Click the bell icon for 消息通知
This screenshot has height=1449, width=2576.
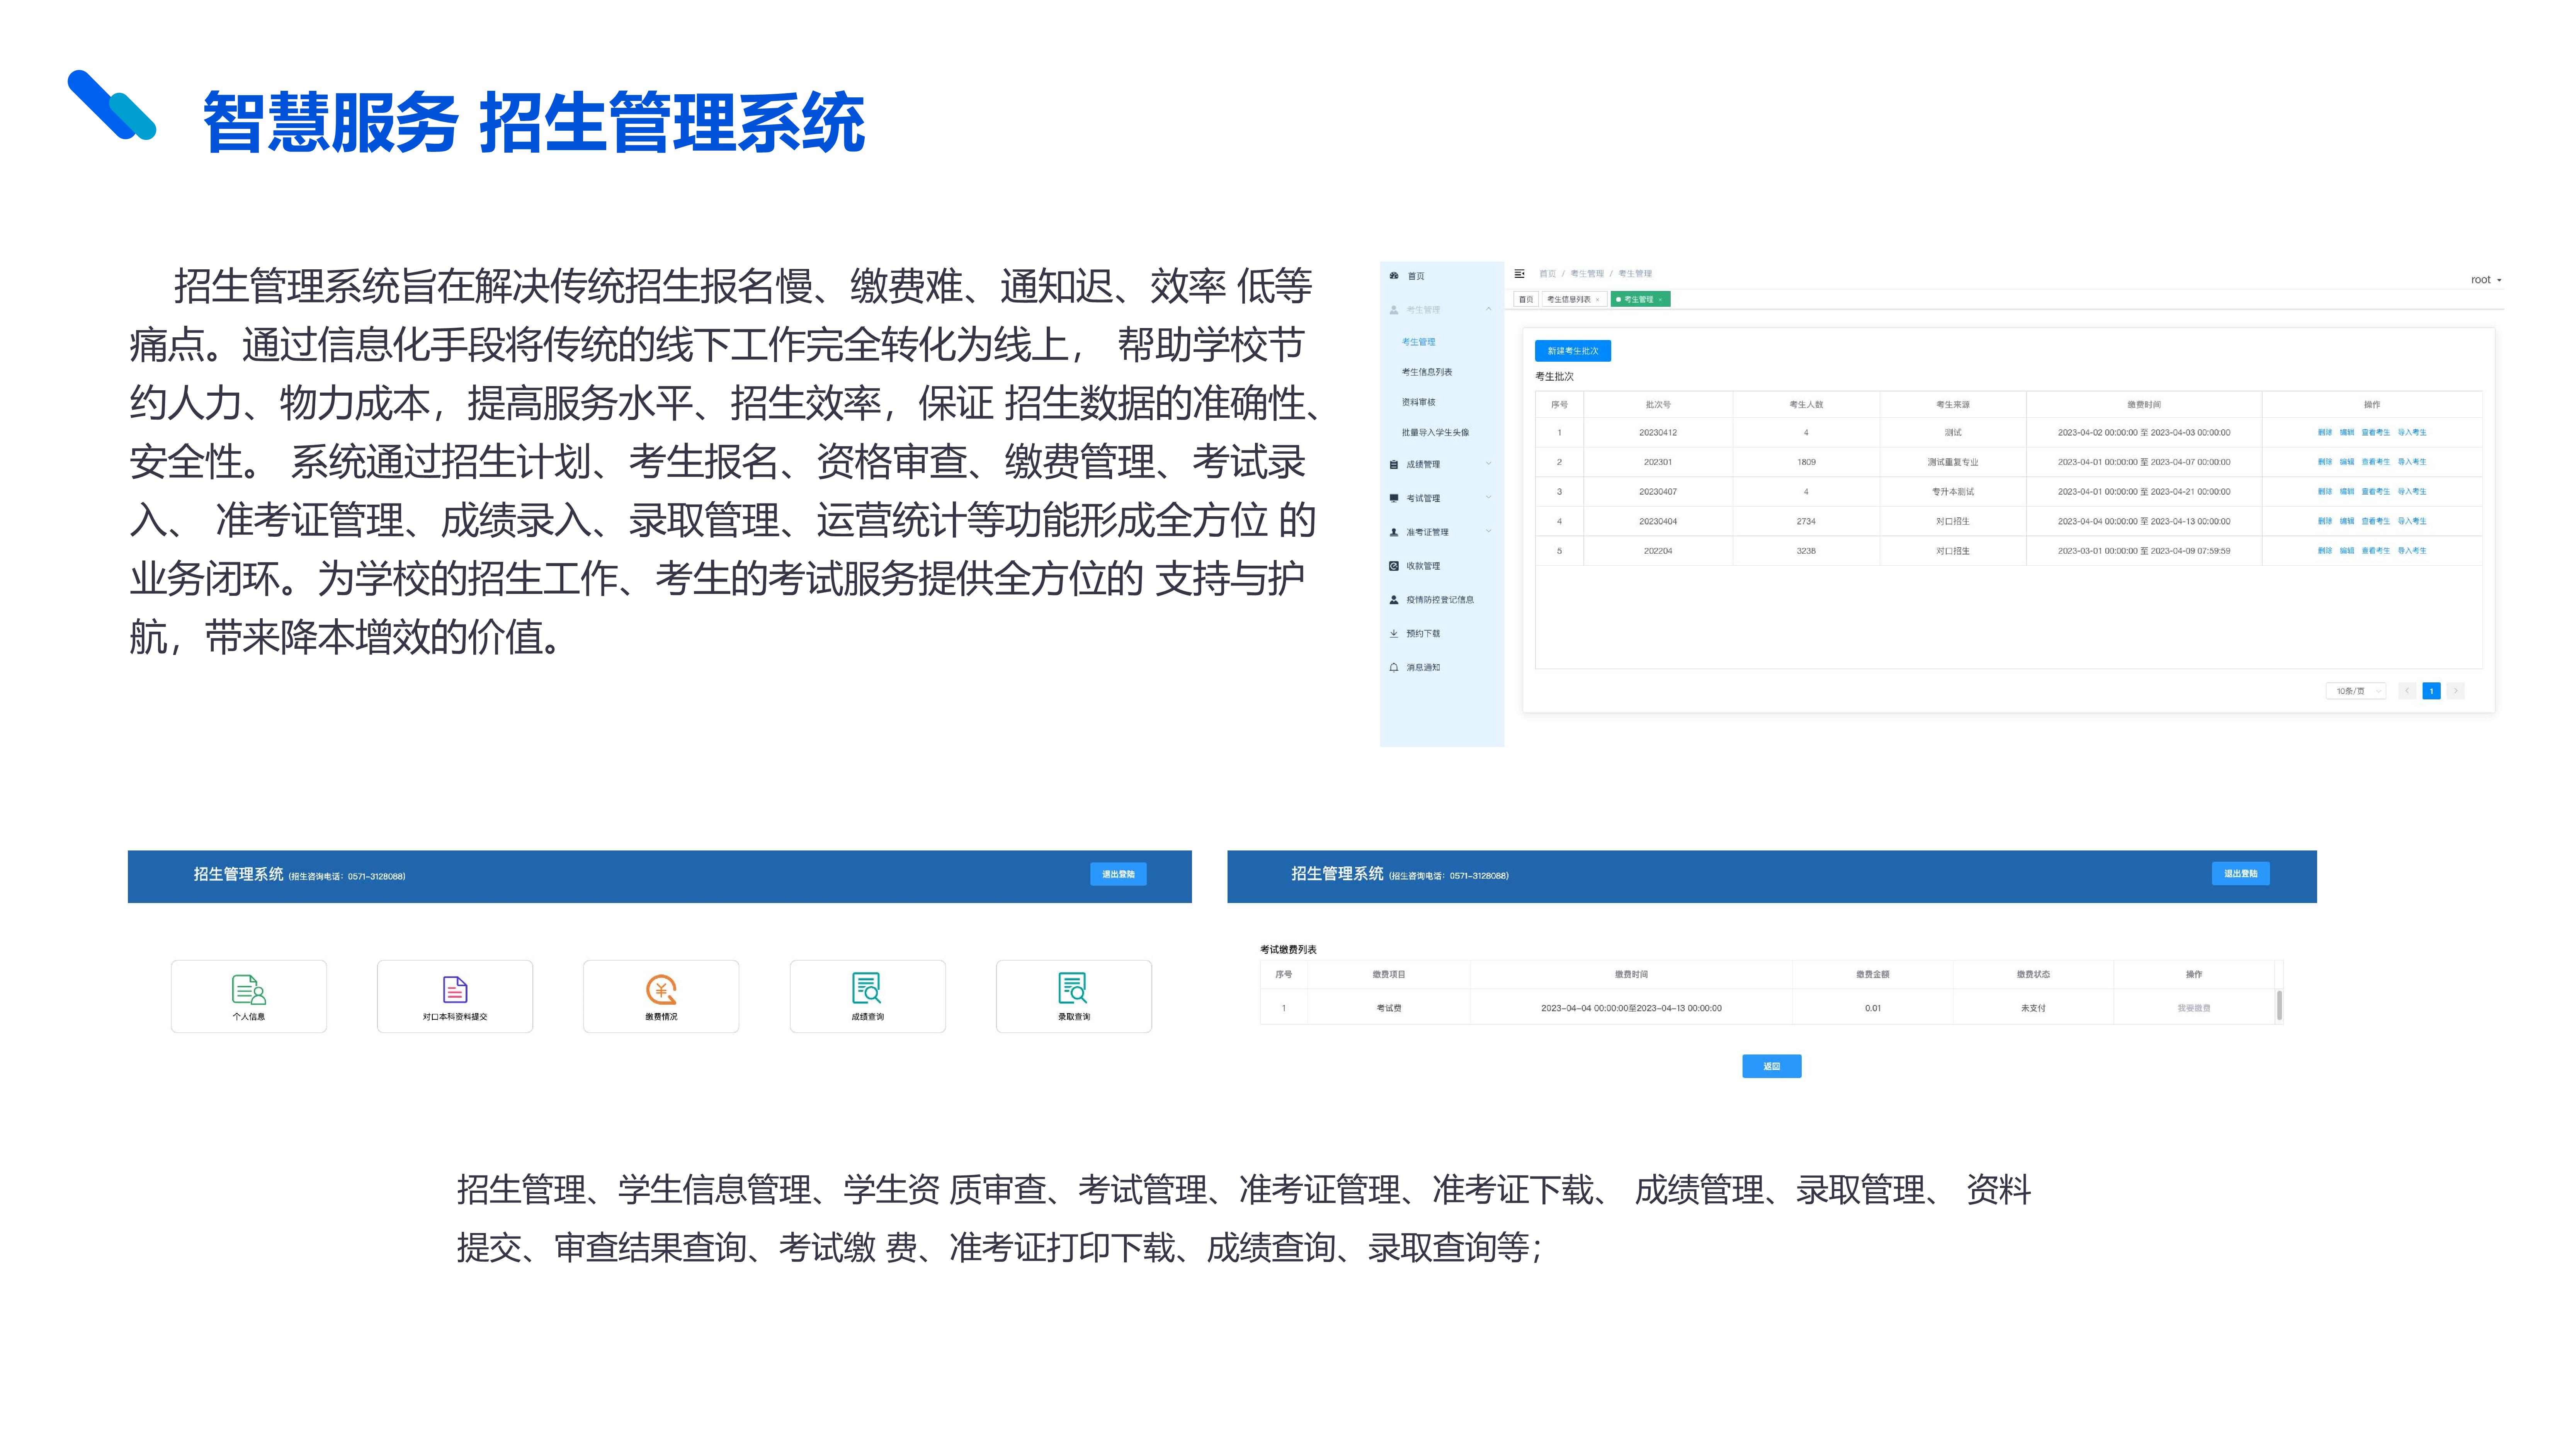1394,667
